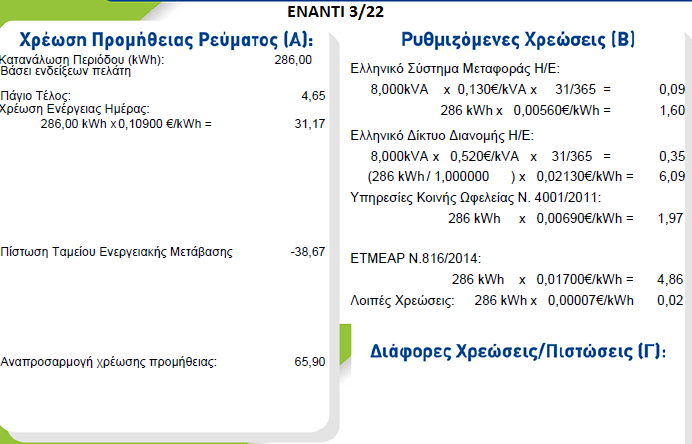This screenshot has width=692, height=444.
Task: Click the ΕΝΑΝΤΙ 3/22 title
Action: click(x=335, y=11)
